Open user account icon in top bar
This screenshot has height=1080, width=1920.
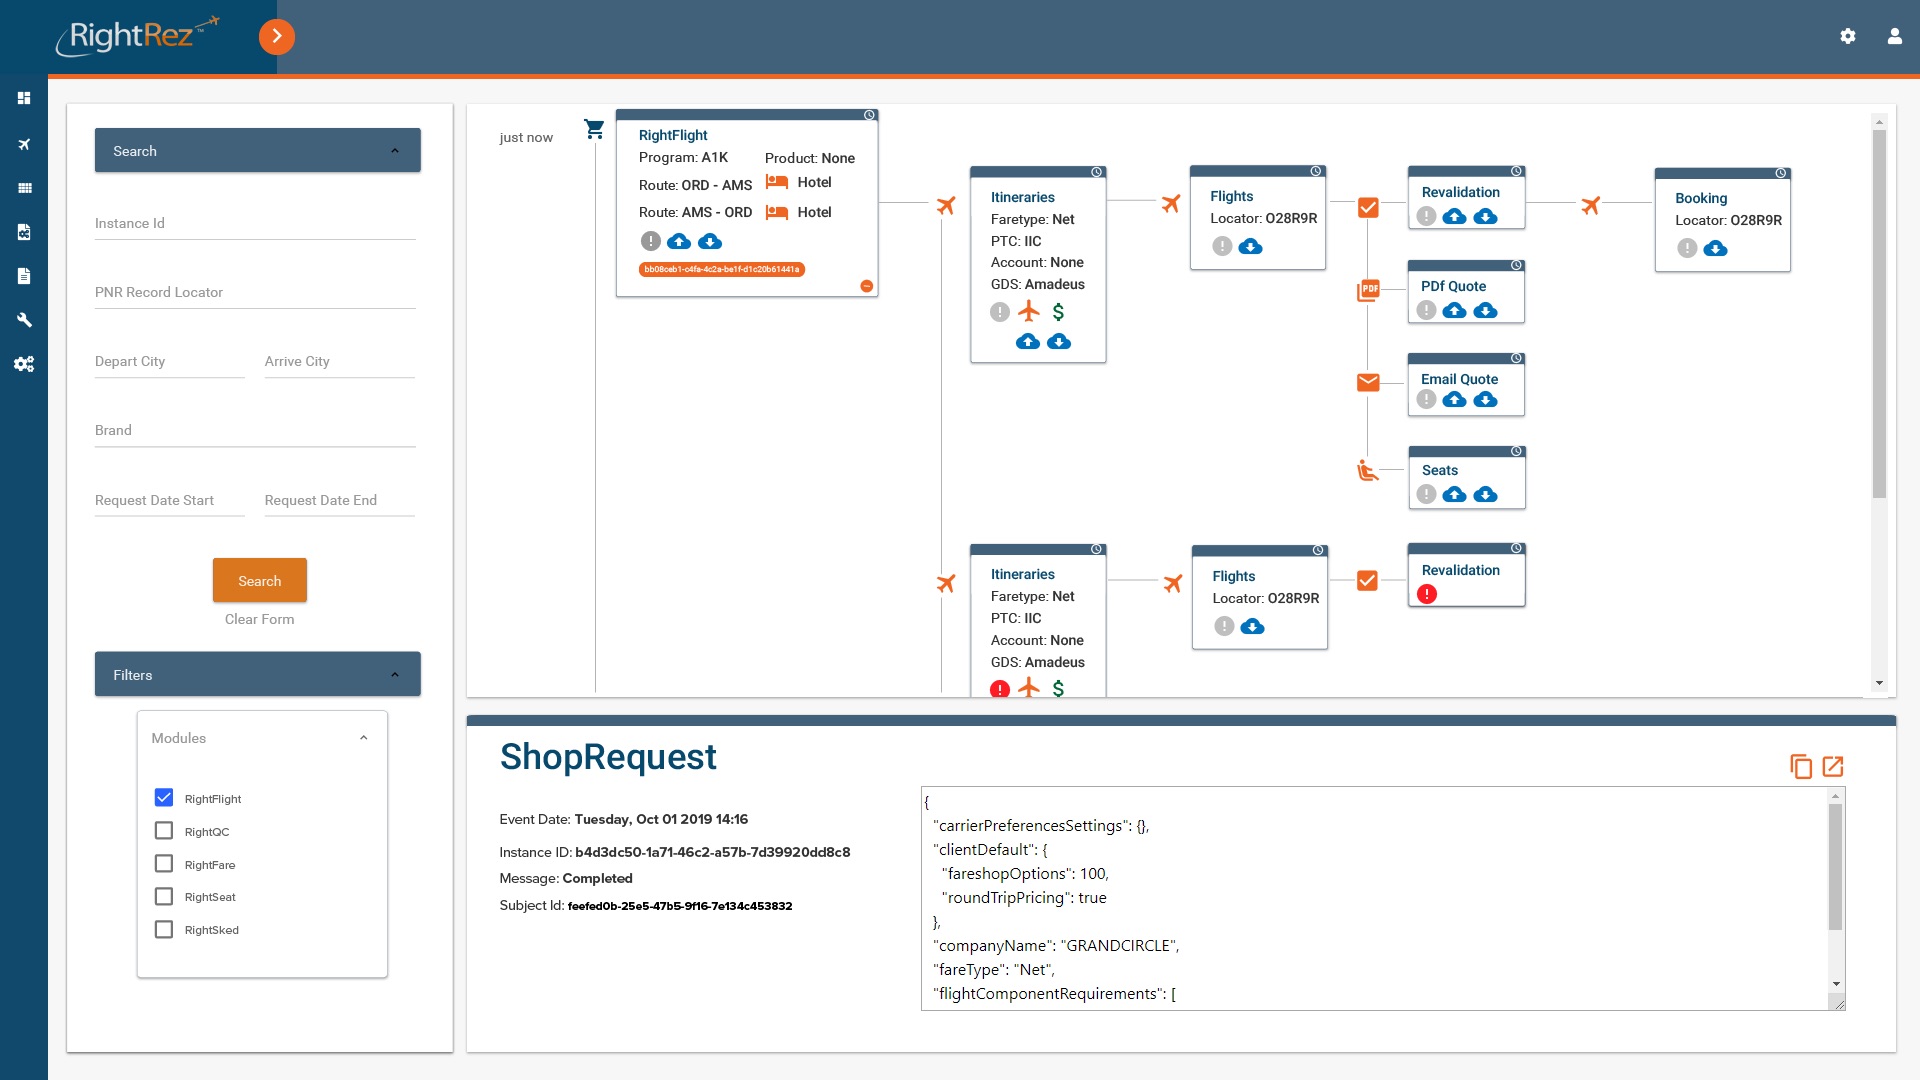(x=1895, y=36)
